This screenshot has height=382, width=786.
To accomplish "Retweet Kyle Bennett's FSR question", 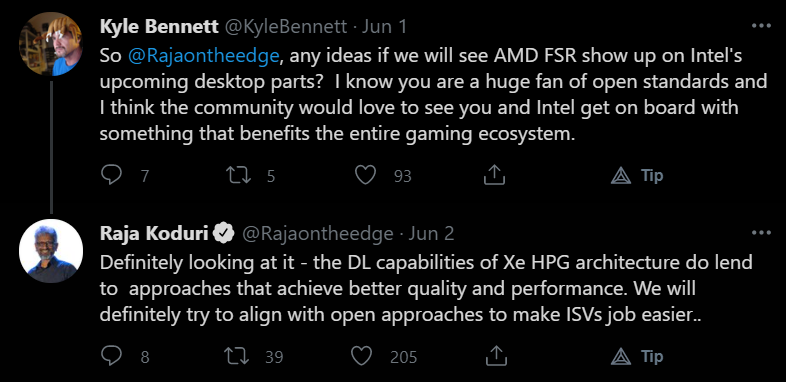I will tap(238, 175).
